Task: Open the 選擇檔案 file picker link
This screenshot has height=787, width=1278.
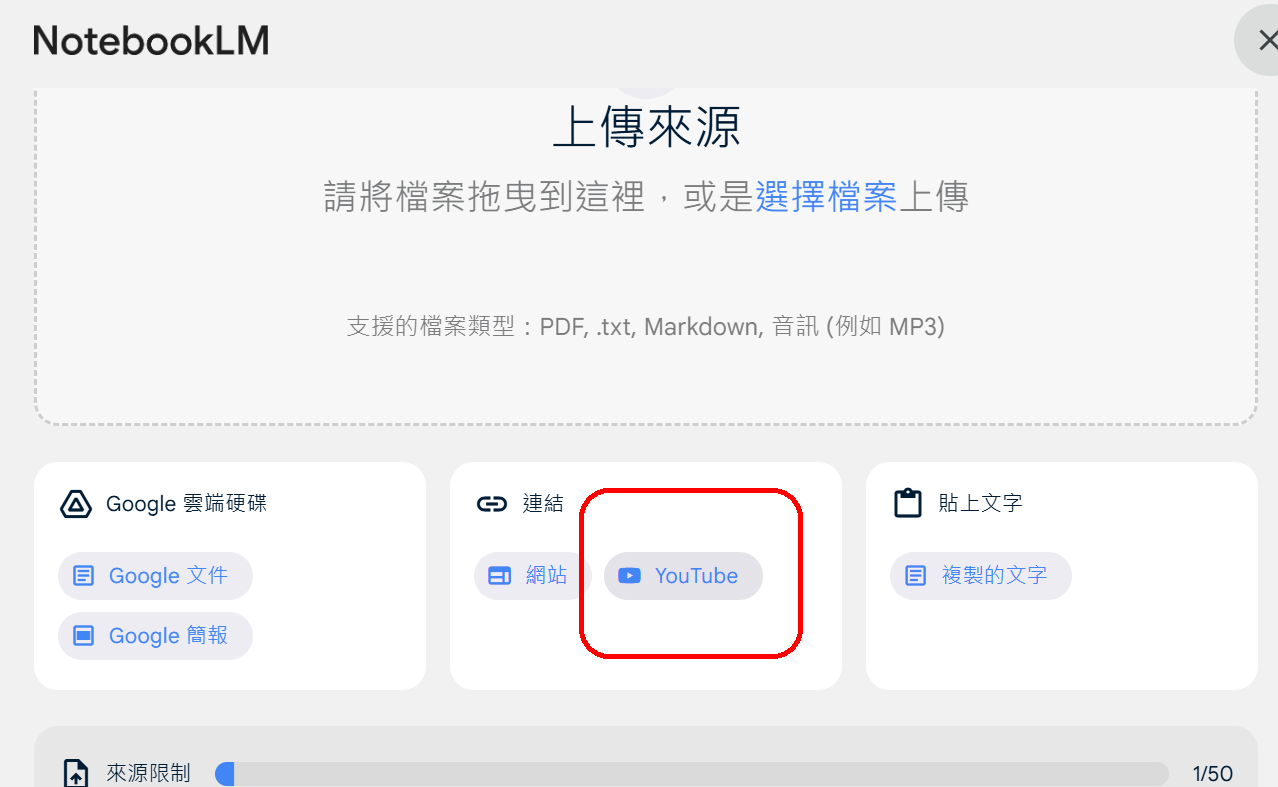Action: tap(826, 197)
